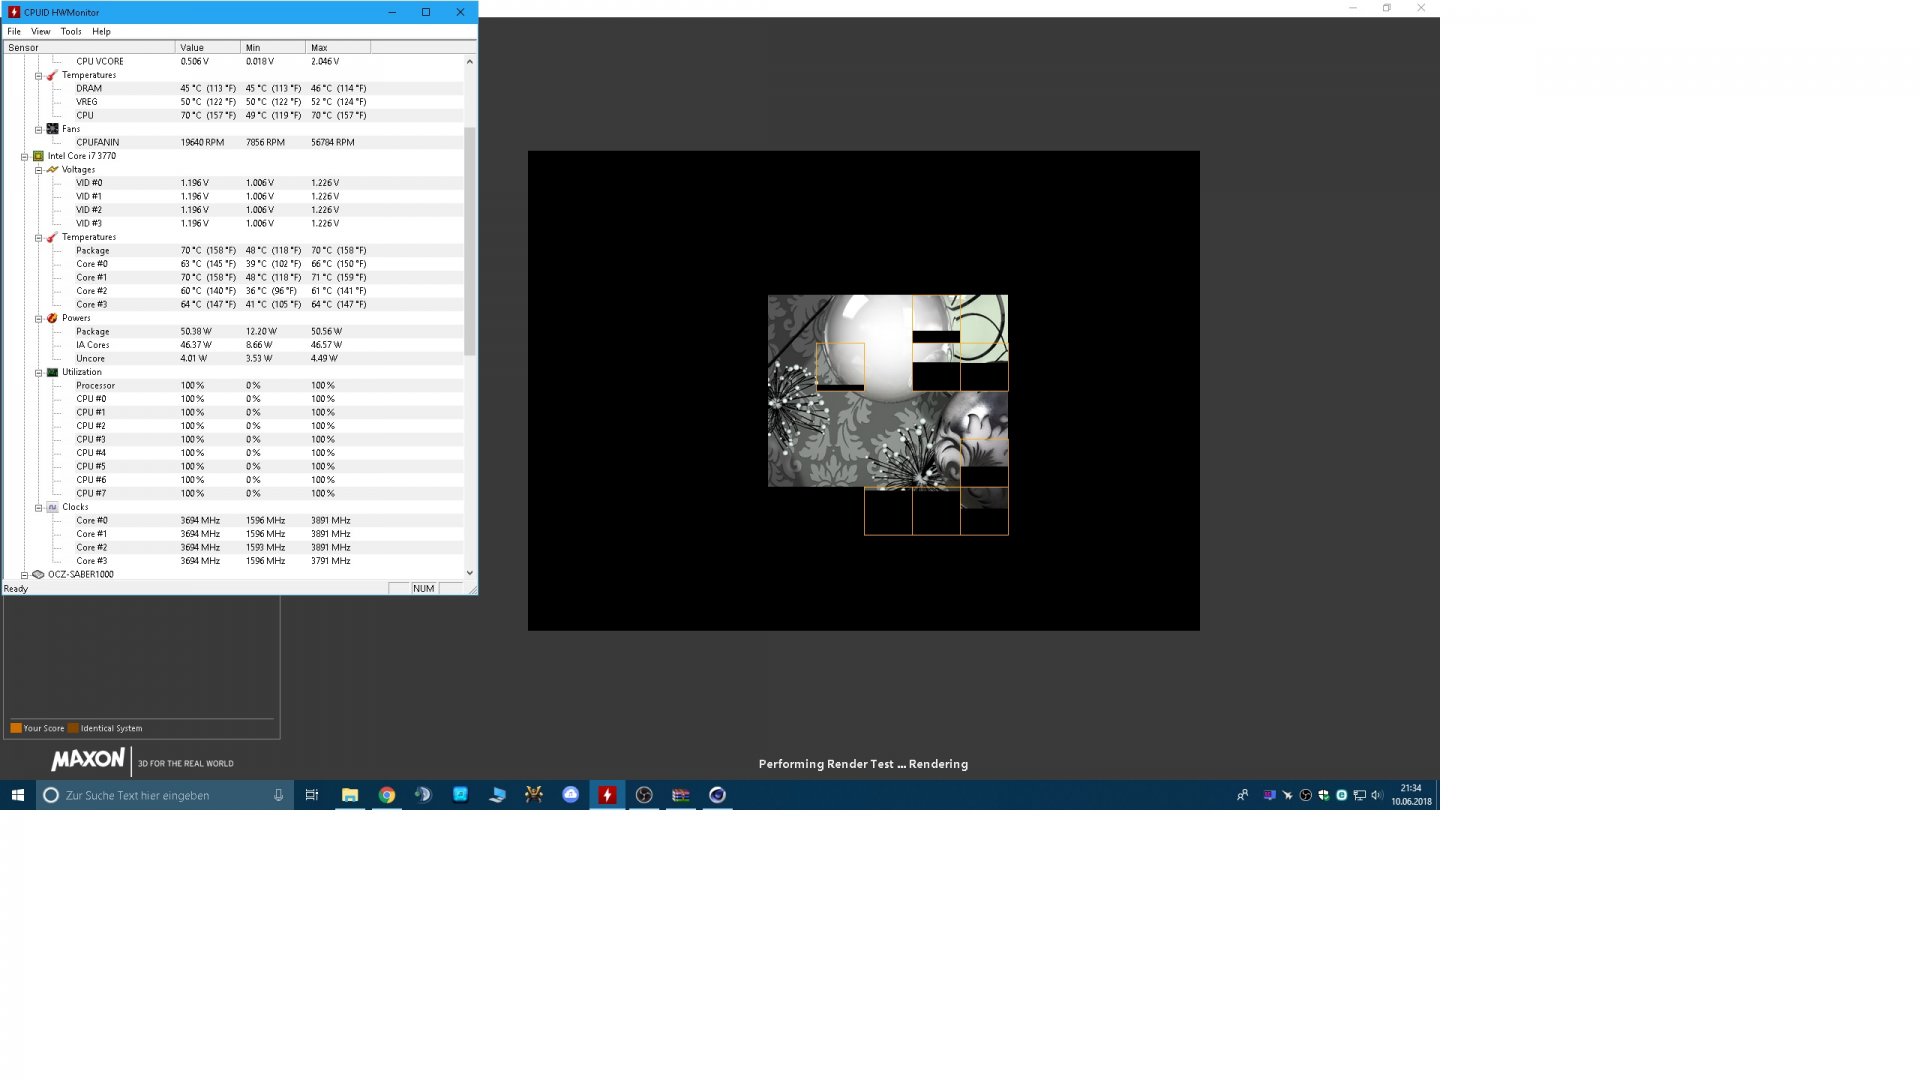Click the Utilization group icon
The image size is (1920, 1080).
click(x=52, y=372)
